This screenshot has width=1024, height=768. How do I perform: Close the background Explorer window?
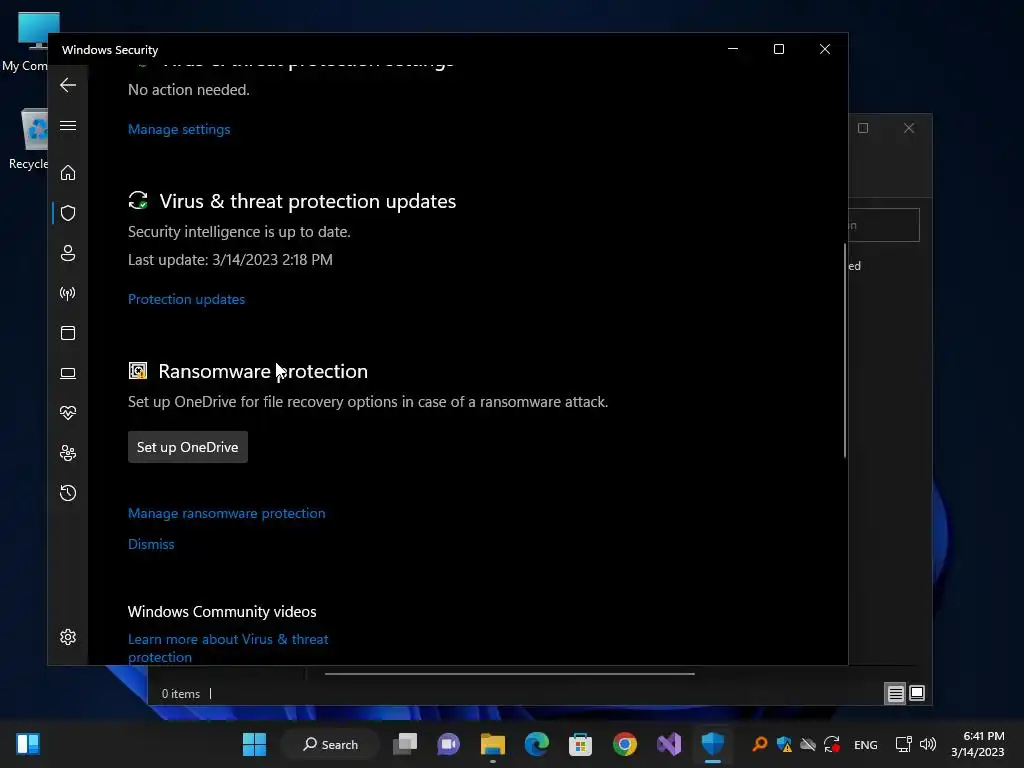[908, 128]
